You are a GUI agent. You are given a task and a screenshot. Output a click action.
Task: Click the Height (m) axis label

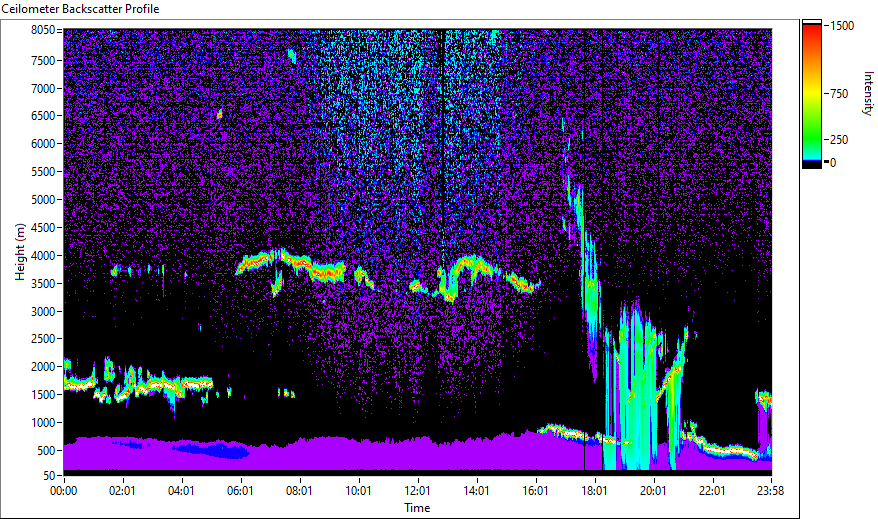pyautogui.click(x=20, y=252)
